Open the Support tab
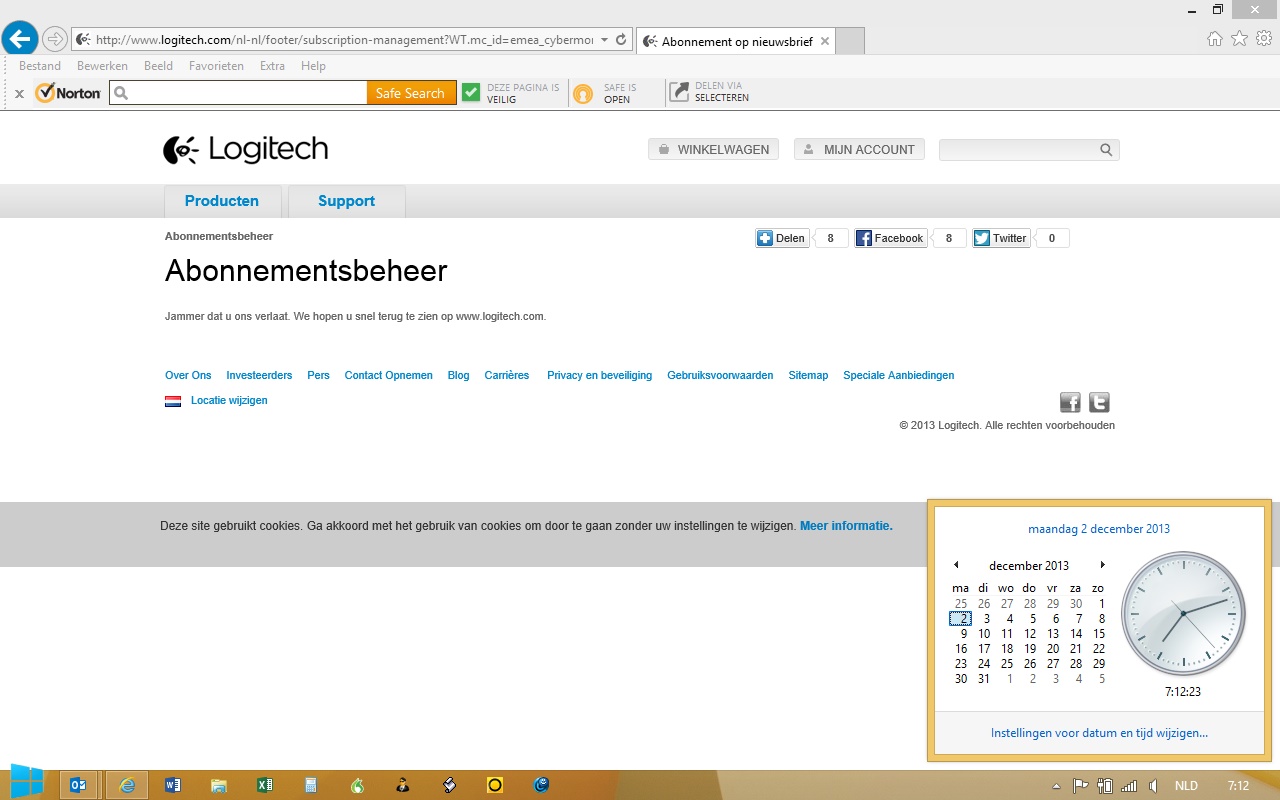Image resolution: width=1280 pixels, height=800 pixels. [346, 201]
